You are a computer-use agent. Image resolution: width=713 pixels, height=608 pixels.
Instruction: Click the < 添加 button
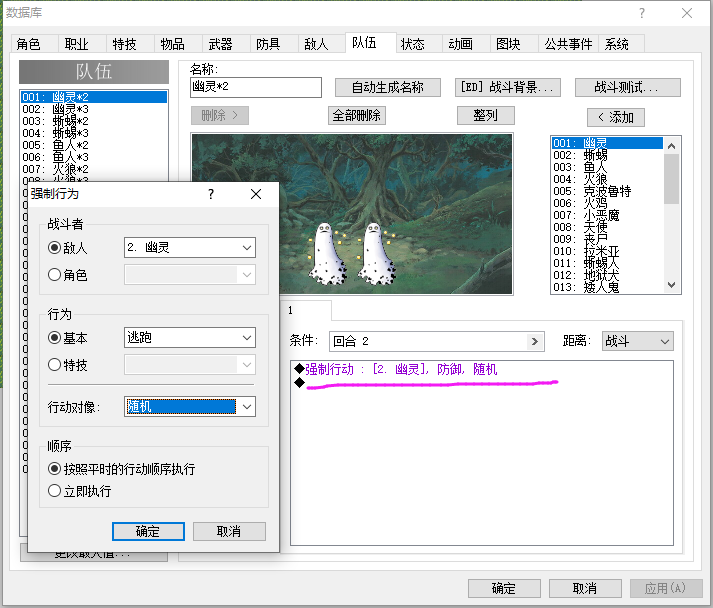(x=616, y=117)
